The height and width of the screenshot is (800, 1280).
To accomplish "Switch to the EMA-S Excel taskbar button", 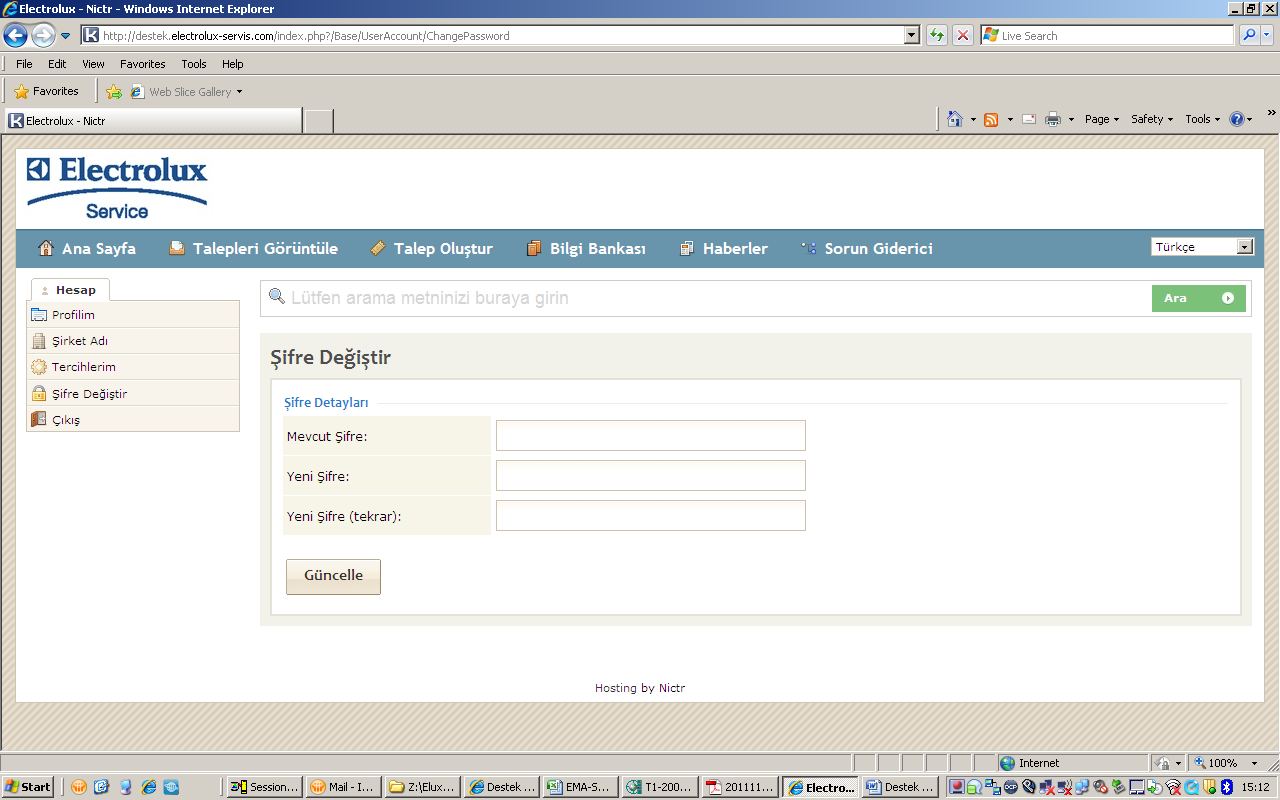I will (580, 787).
